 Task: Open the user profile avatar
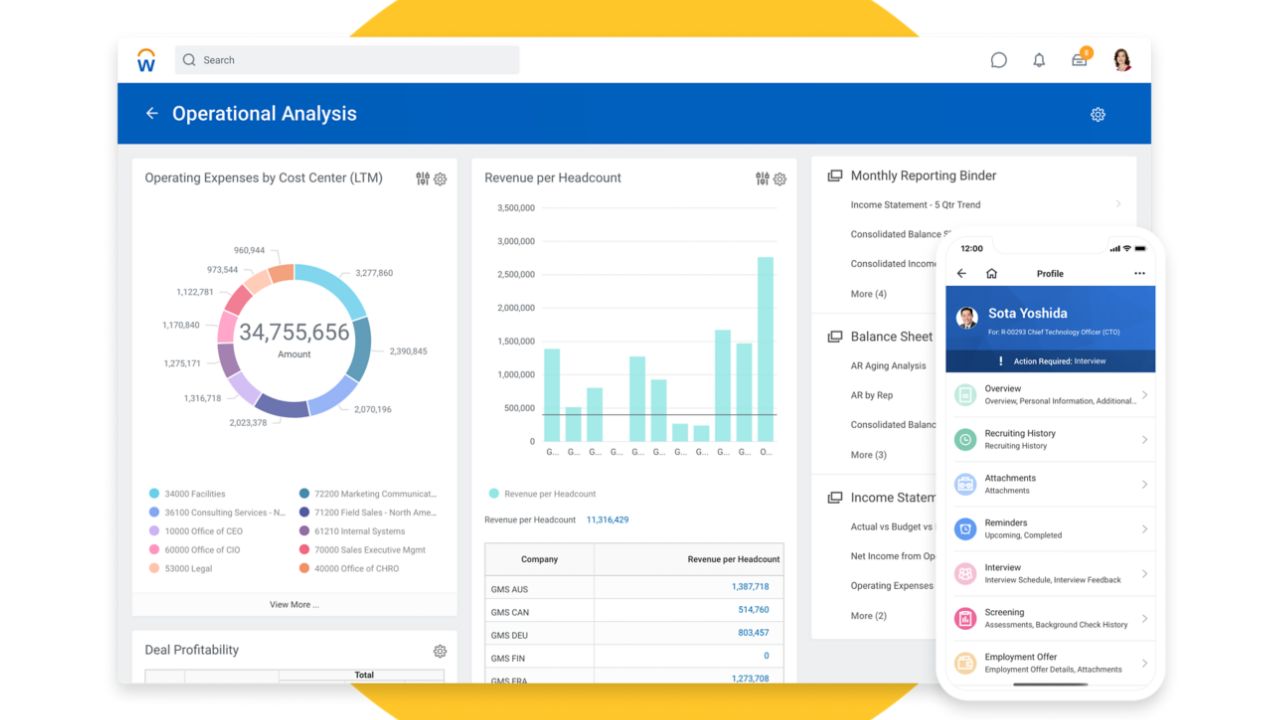1122,60
